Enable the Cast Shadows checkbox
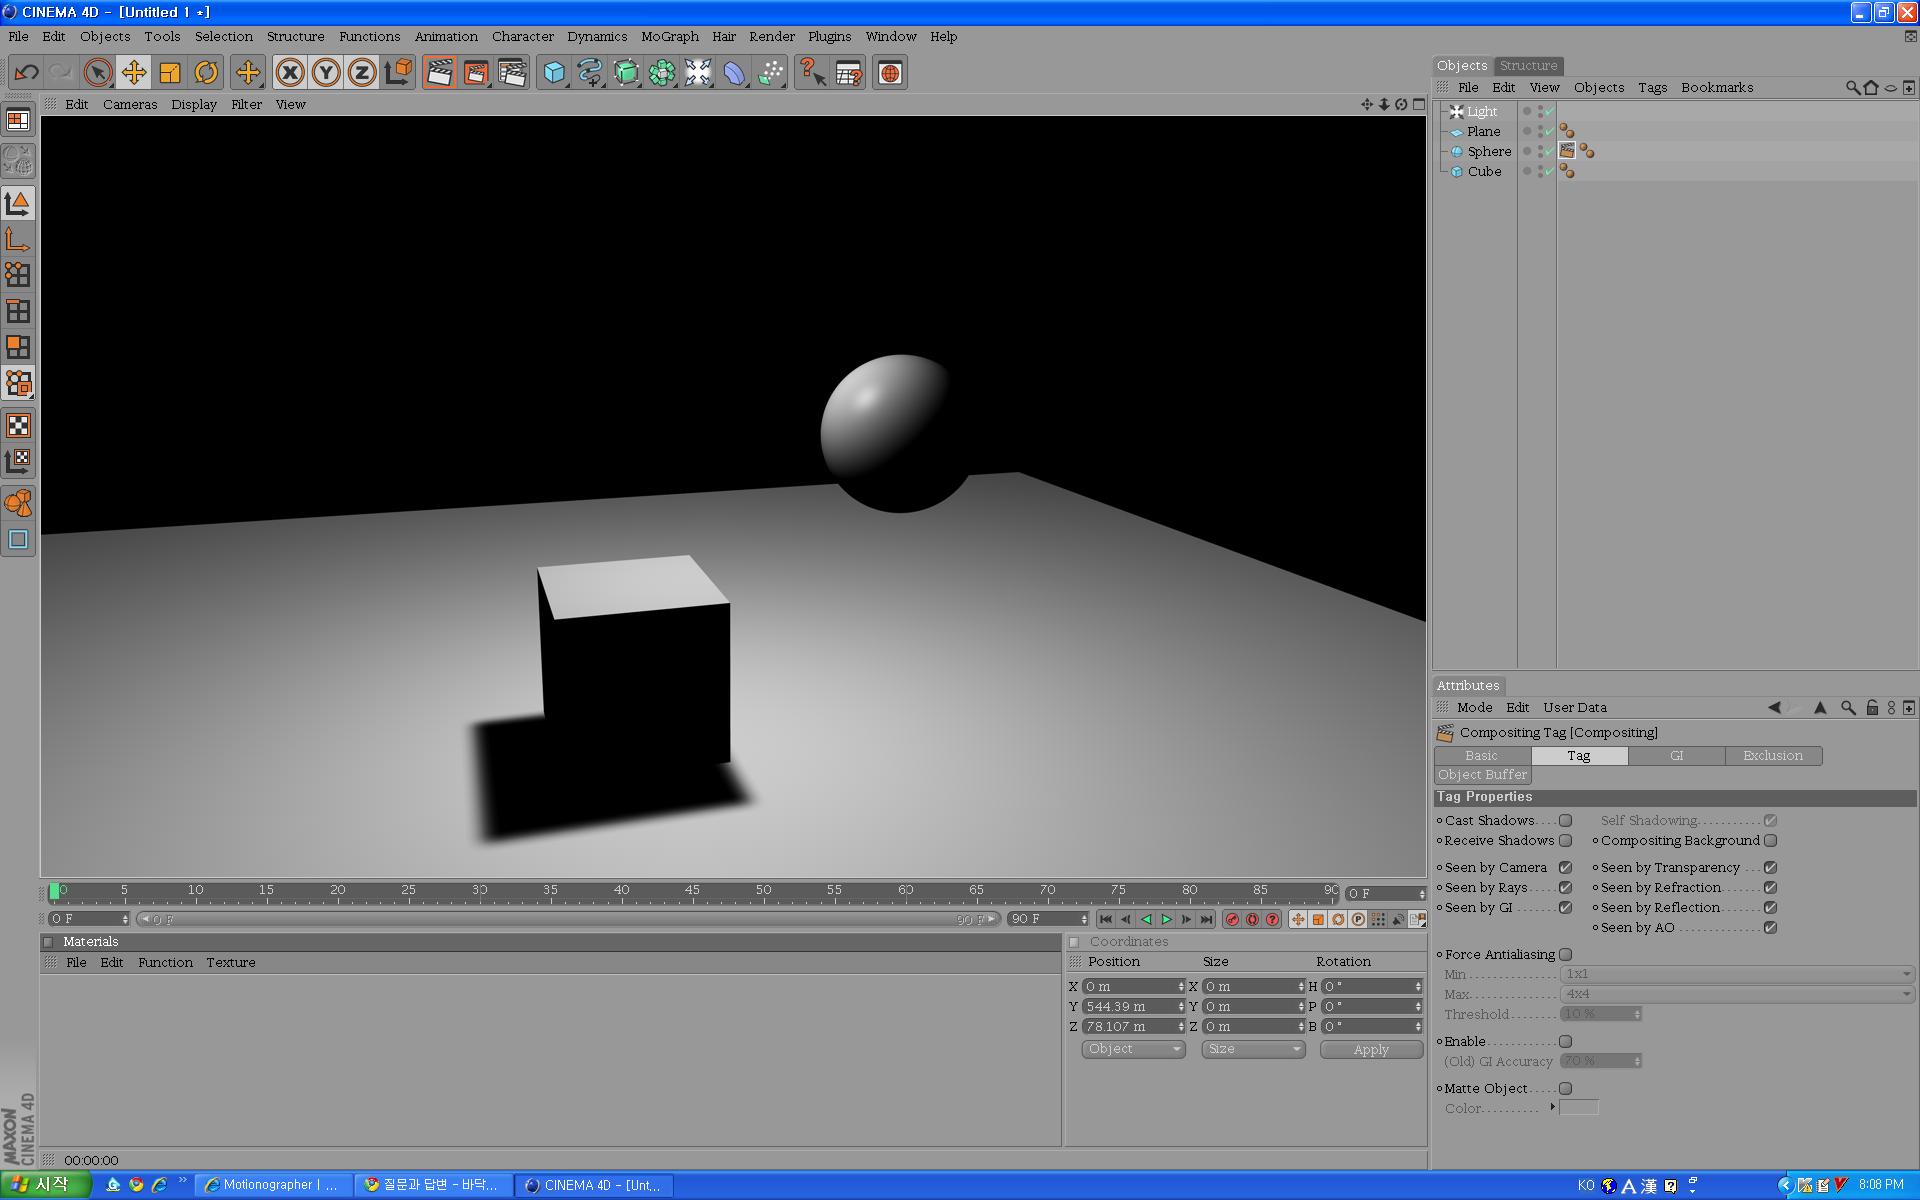This screenshot has width=1920, height=1200. pyautogui.click(x=1566, y=820)
